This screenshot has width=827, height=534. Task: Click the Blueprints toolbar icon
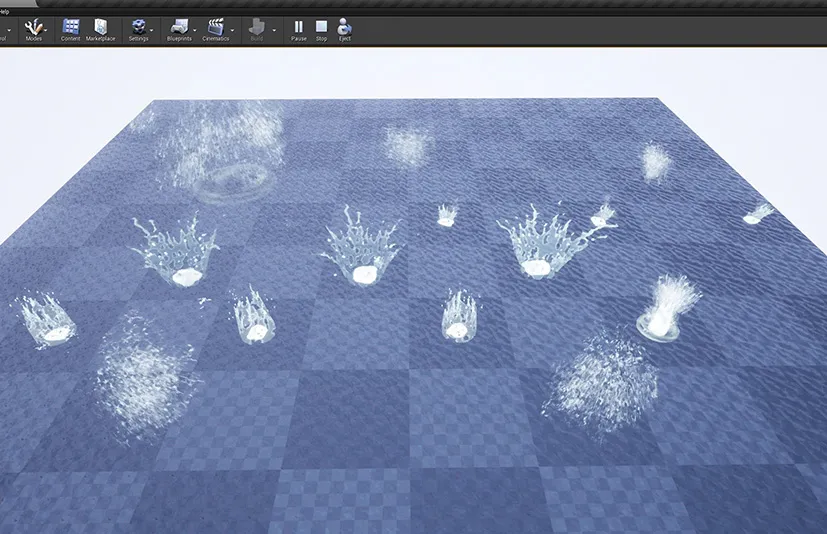click(179, 26)
